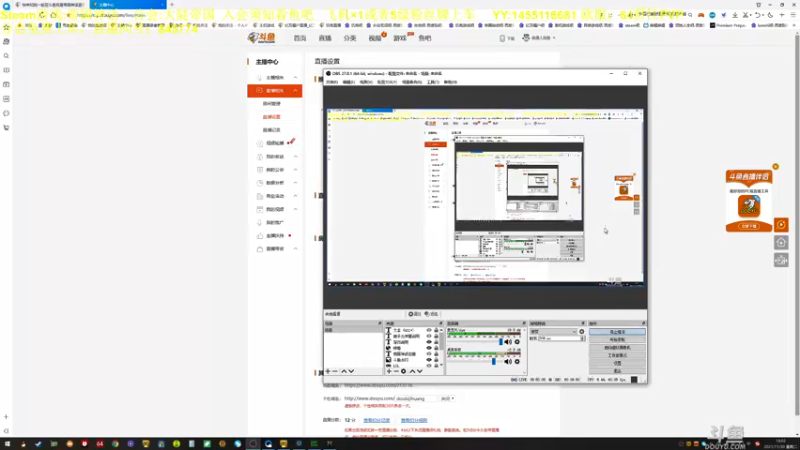The height and width of the screenshot is (450, 800).
Task: Open the scene transition type dropdown
Action: (x=553, y=332)
